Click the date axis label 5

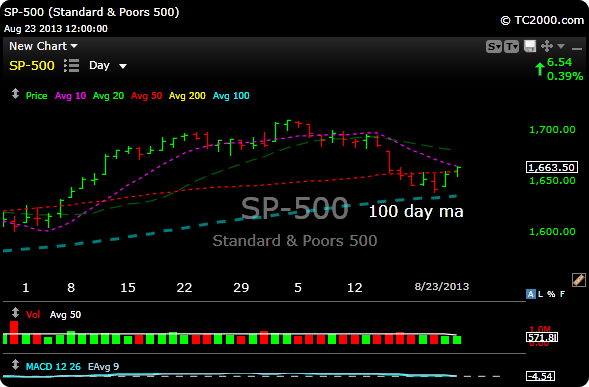coord(298,288)
